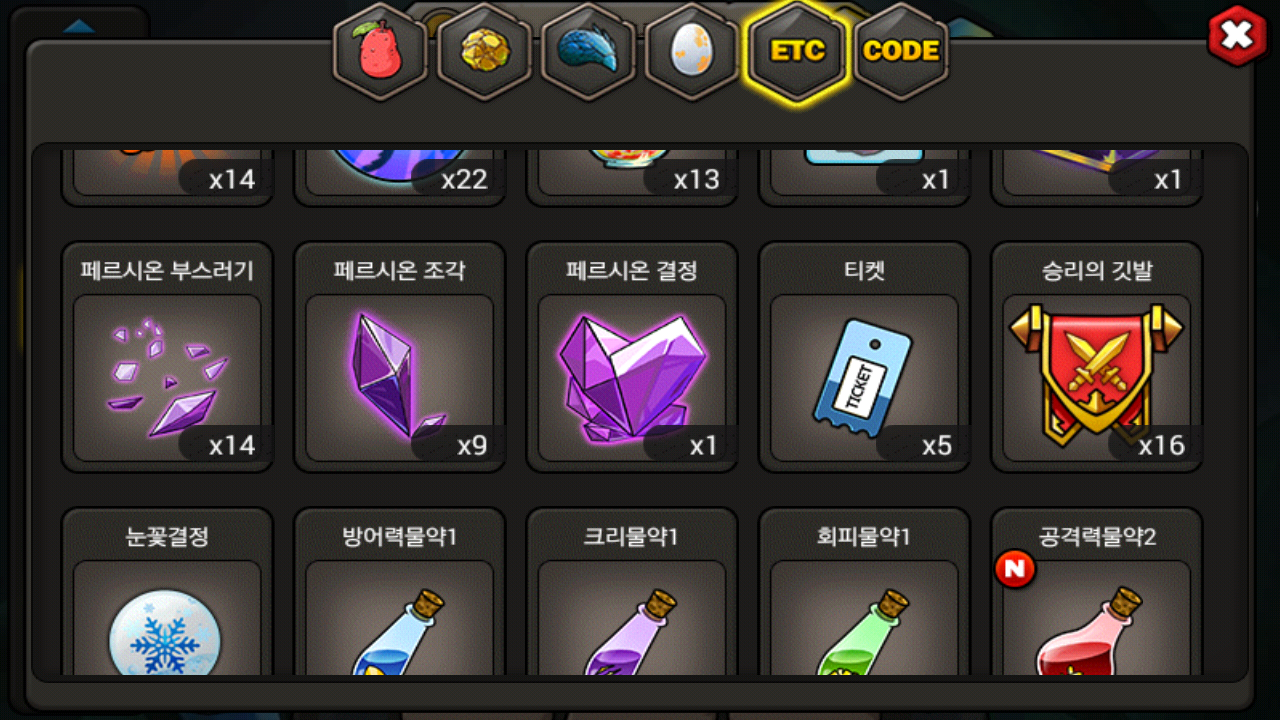
Task: Select the 페르시온 조각 purple crystal
Action: tap(399, 357)
